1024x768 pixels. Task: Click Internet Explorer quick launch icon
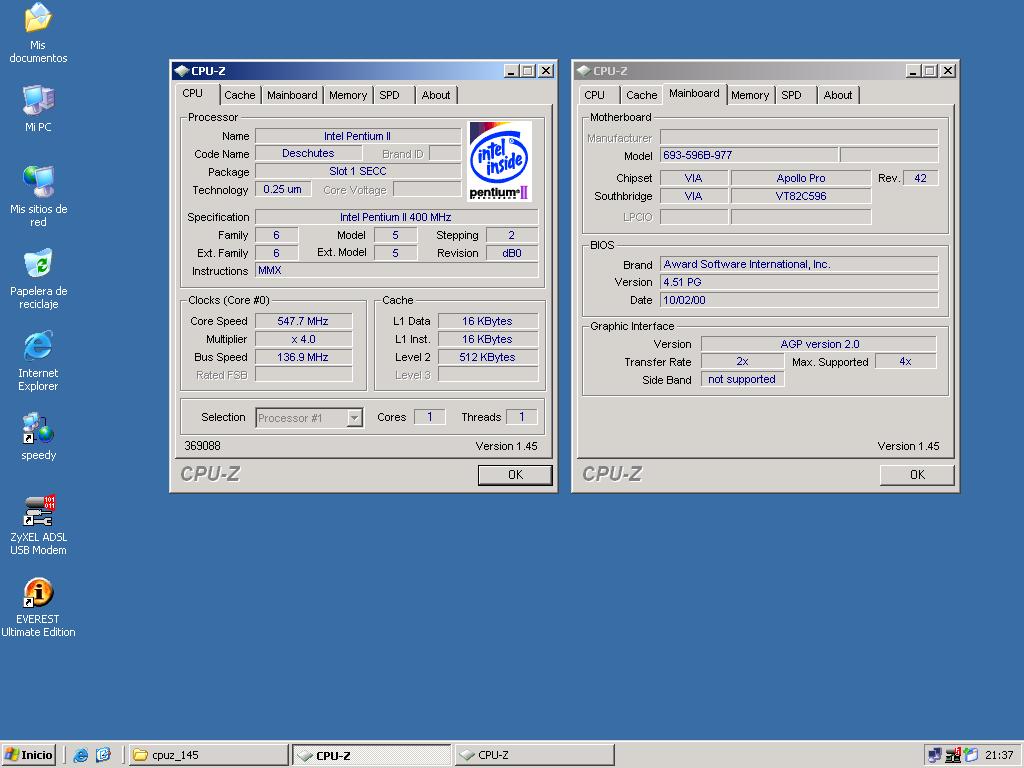(x=81, y=755)
